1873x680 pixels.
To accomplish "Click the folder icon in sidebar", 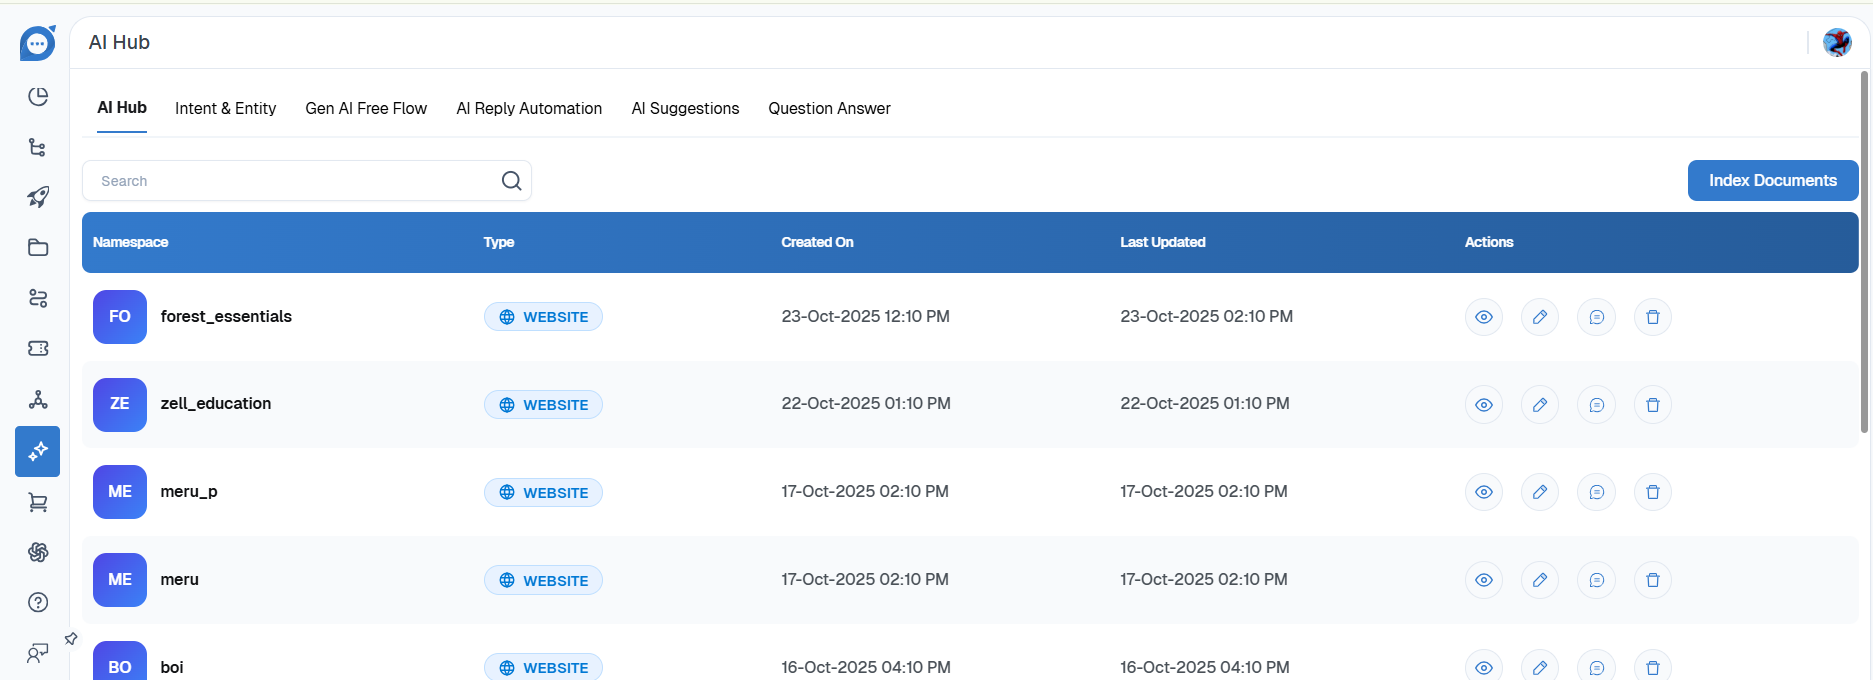I will tap(38, 247).
